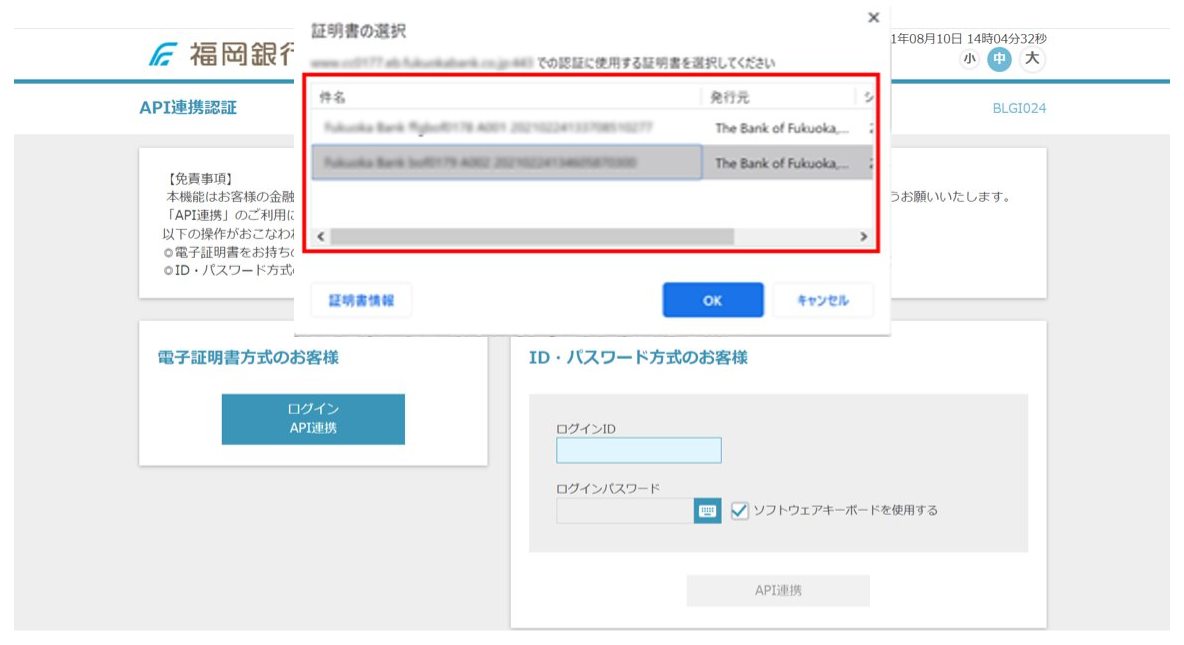The height and width of the screenshot is (645, 1184).
Task: Toggle ソフトウェアキーボードを使用する checkbox
Action: (x=740, y=511)
